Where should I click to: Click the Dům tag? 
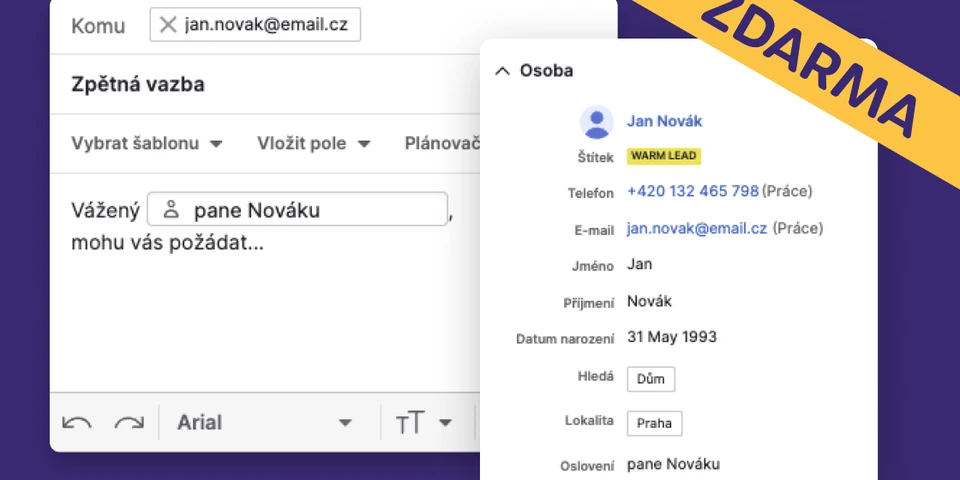point(650,379)
